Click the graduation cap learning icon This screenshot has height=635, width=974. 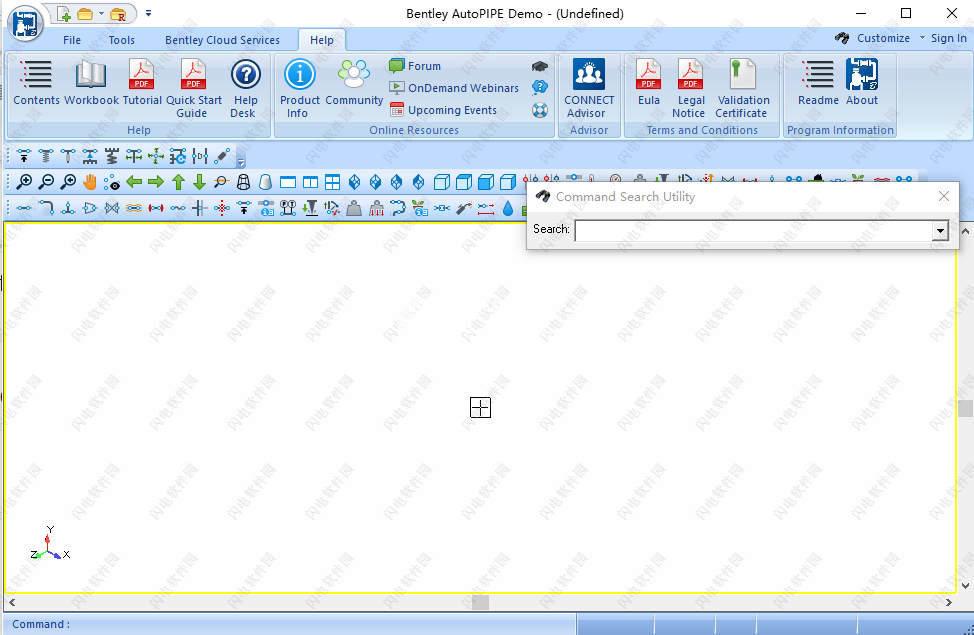click(x=540, y=66)
